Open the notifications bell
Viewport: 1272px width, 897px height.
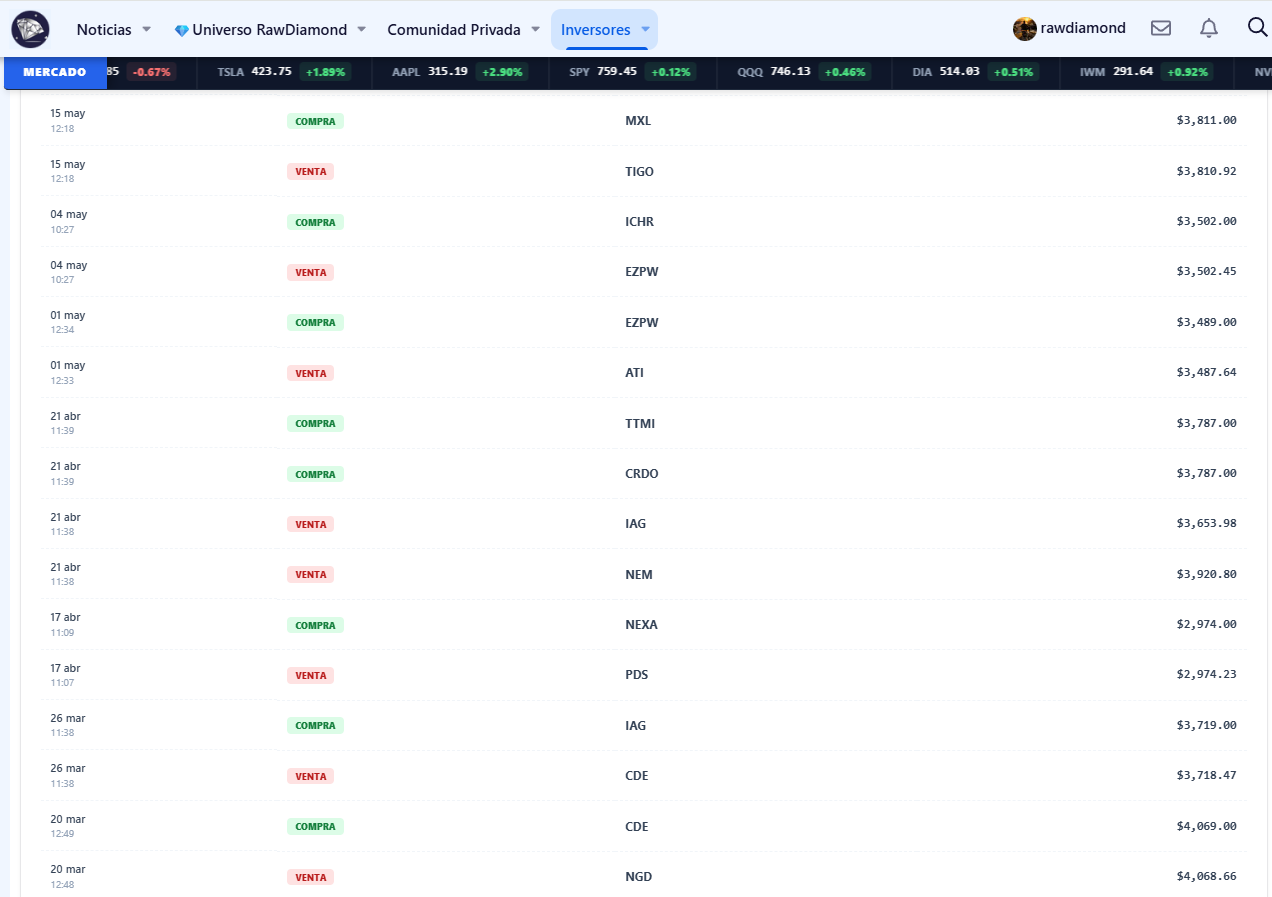point(1209,28)
